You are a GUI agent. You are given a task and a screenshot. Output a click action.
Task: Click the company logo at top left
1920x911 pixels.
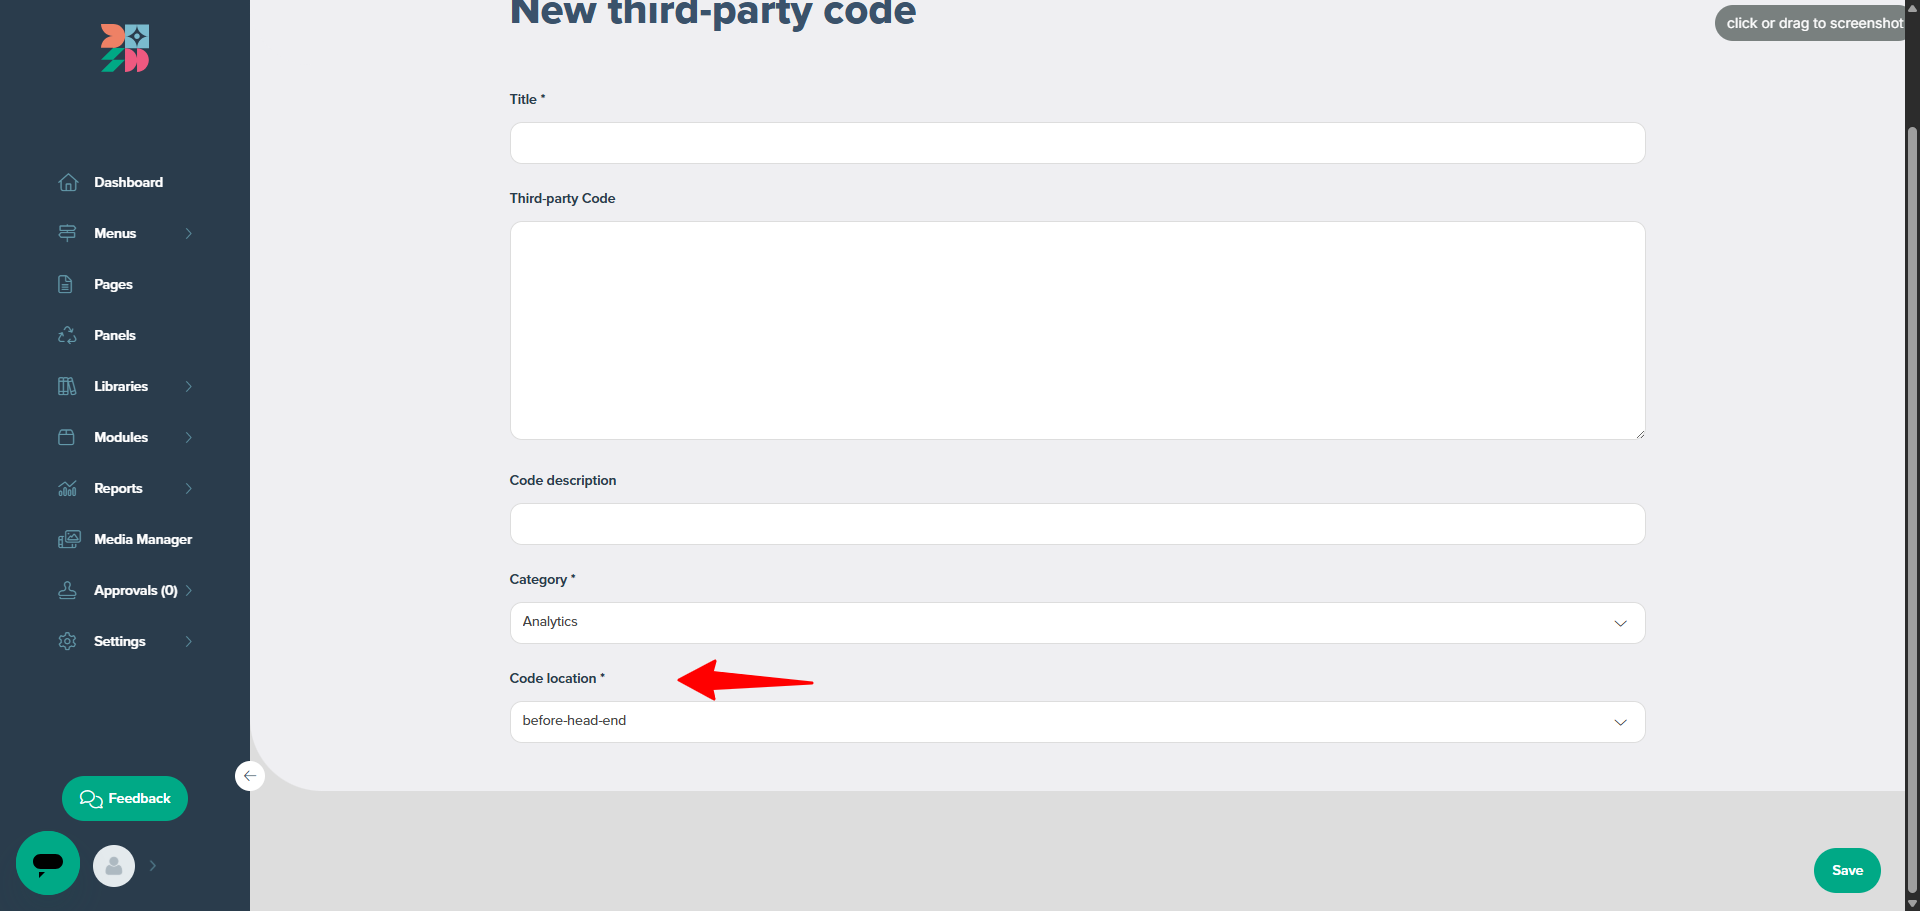[x=124, y=47]
